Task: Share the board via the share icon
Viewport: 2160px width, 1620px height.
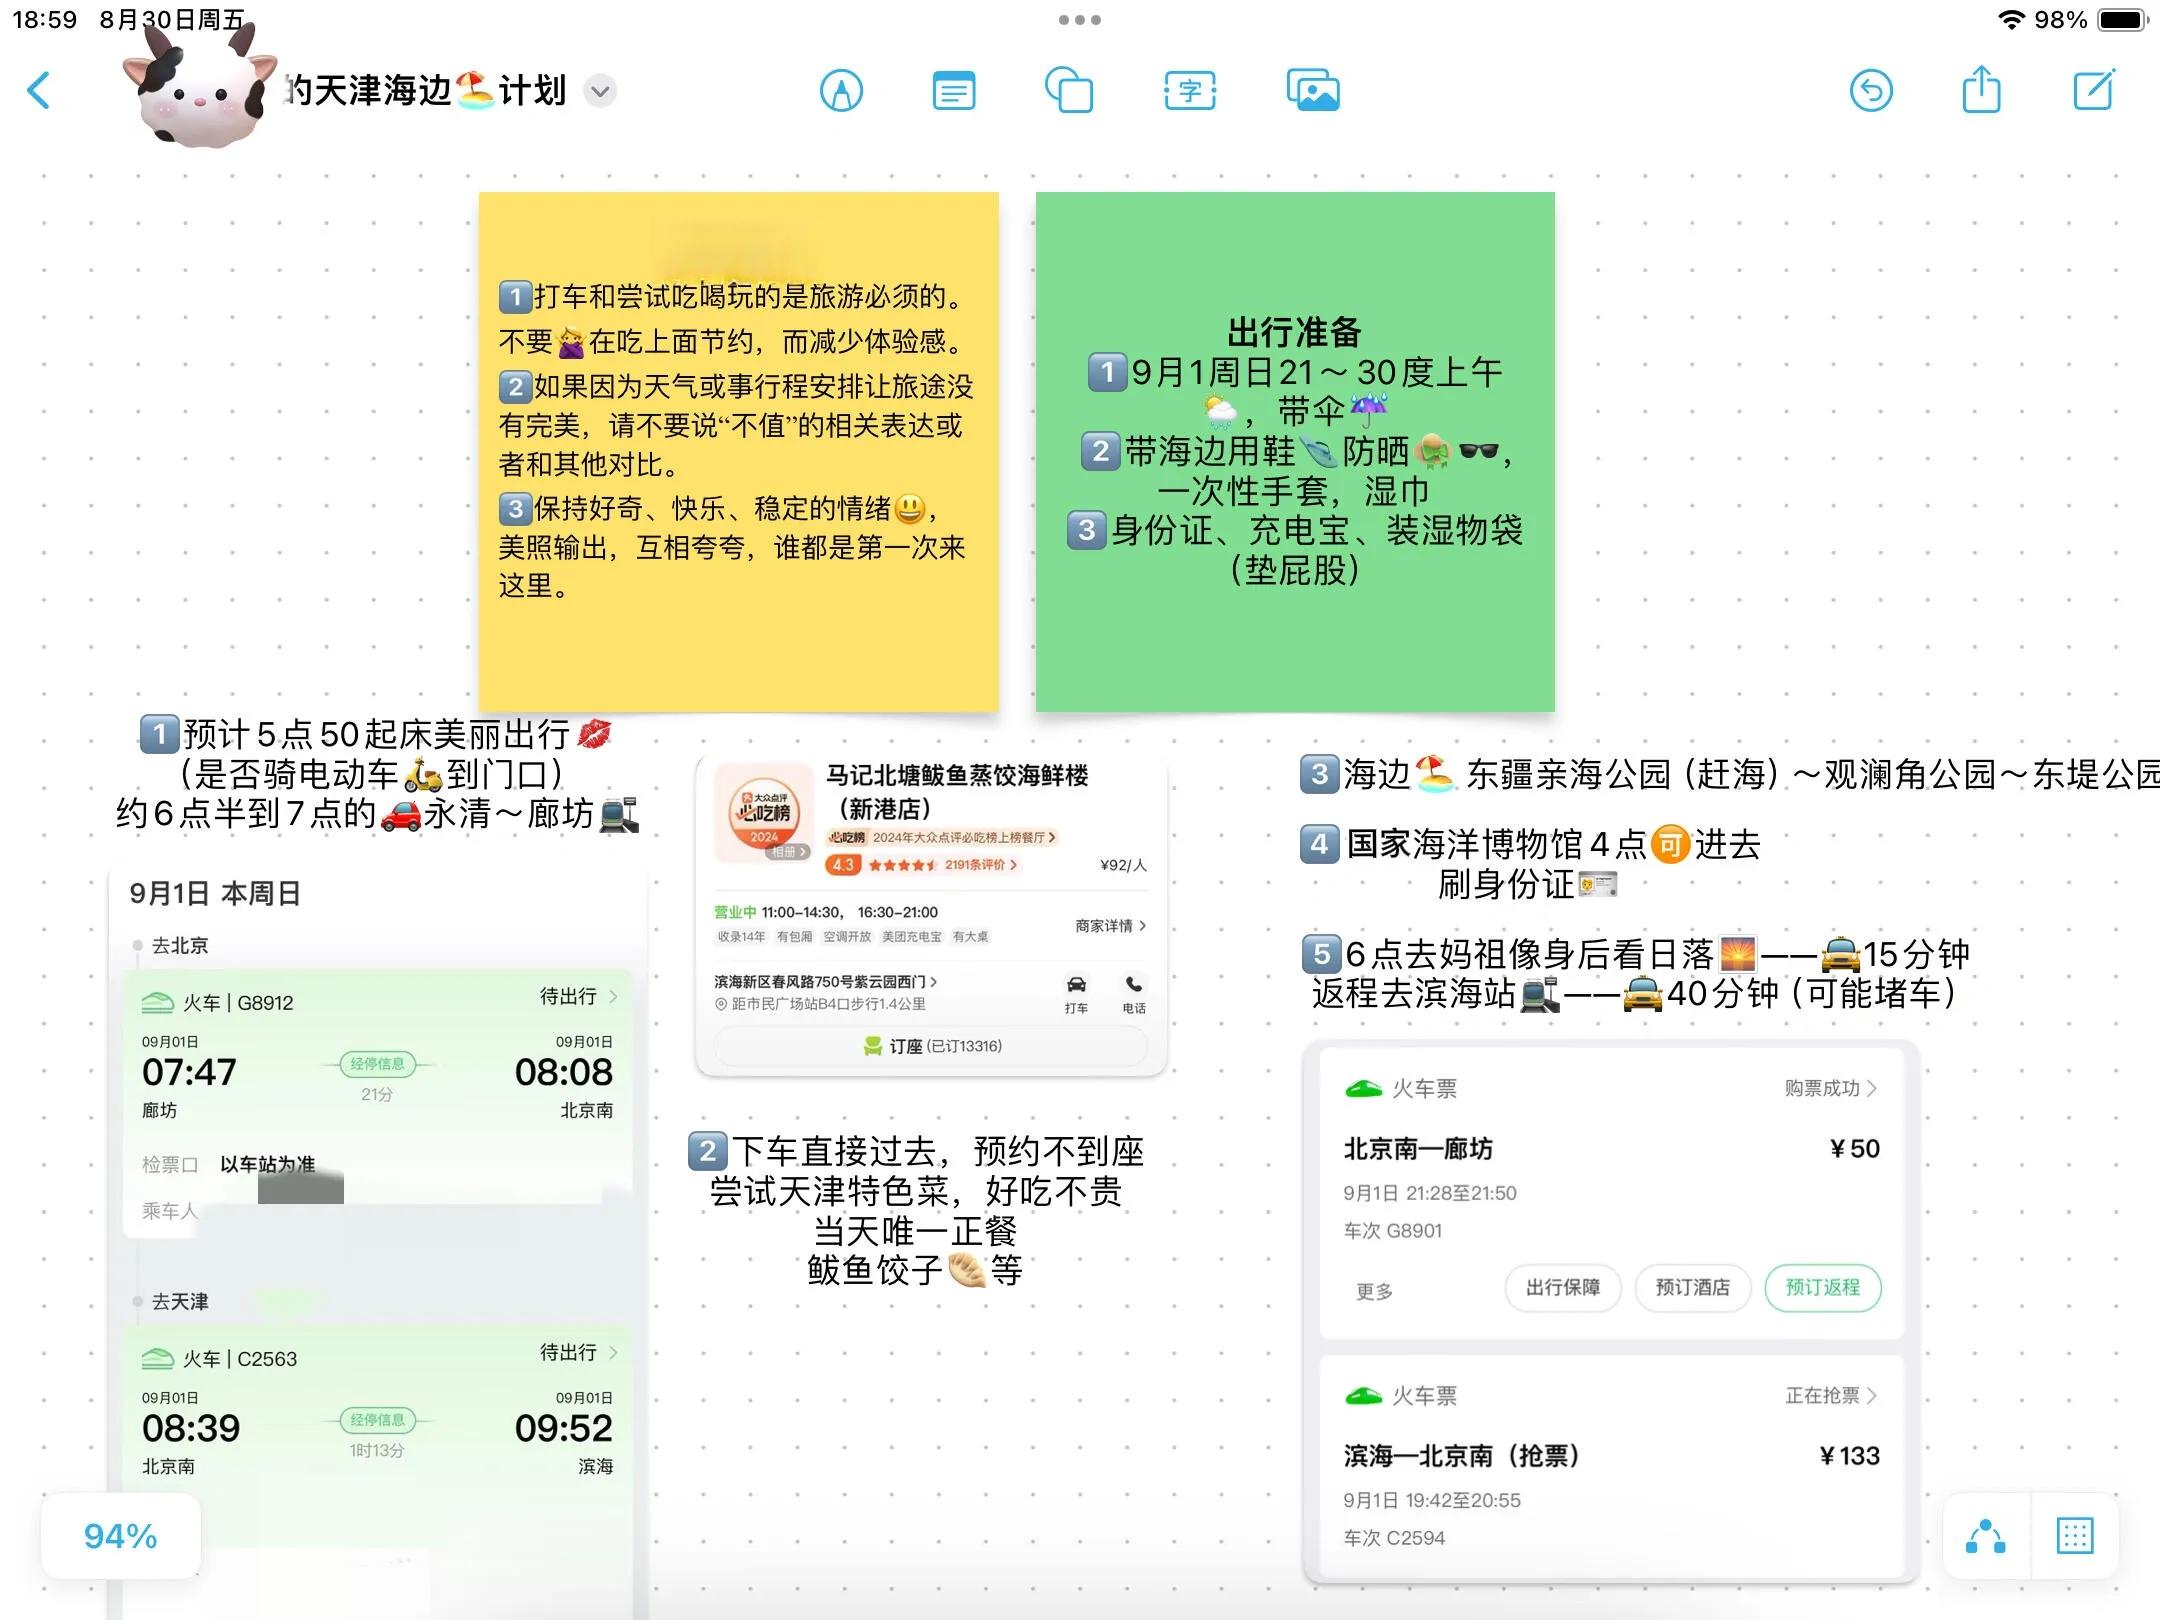Action: point(1981,91)
